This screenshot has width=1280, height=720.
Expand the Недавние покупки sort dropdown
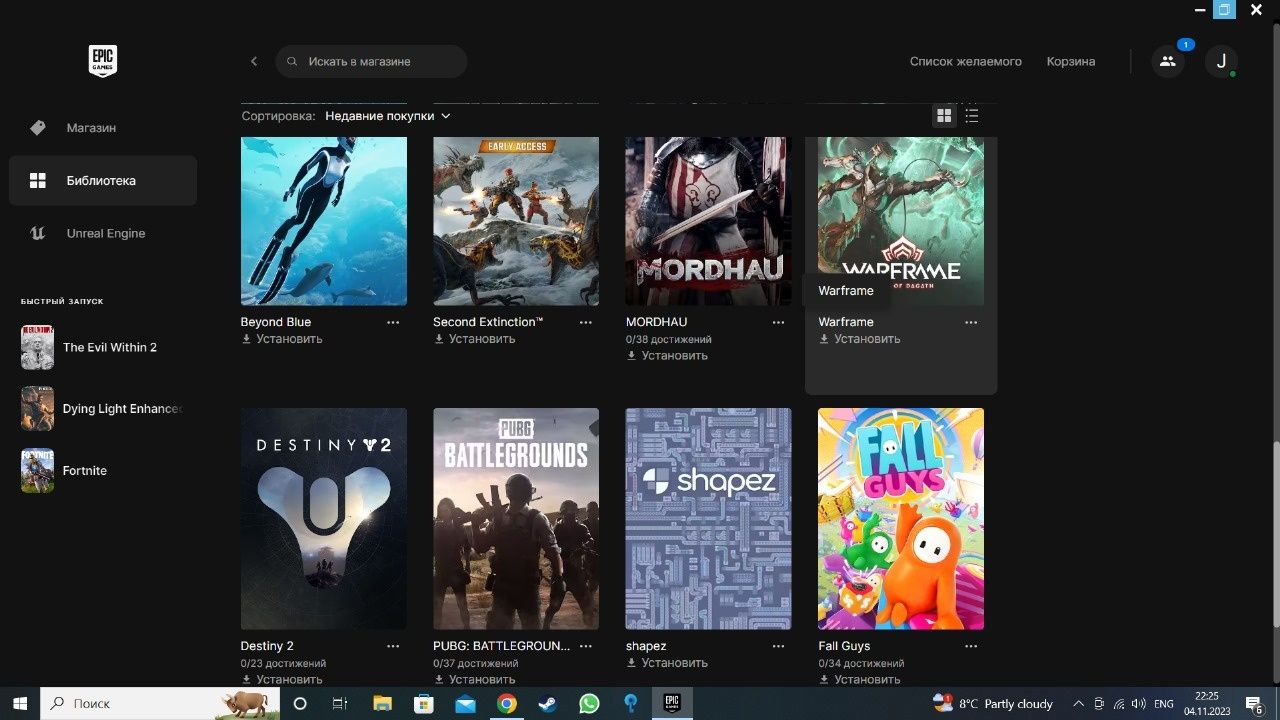point(388,116)
